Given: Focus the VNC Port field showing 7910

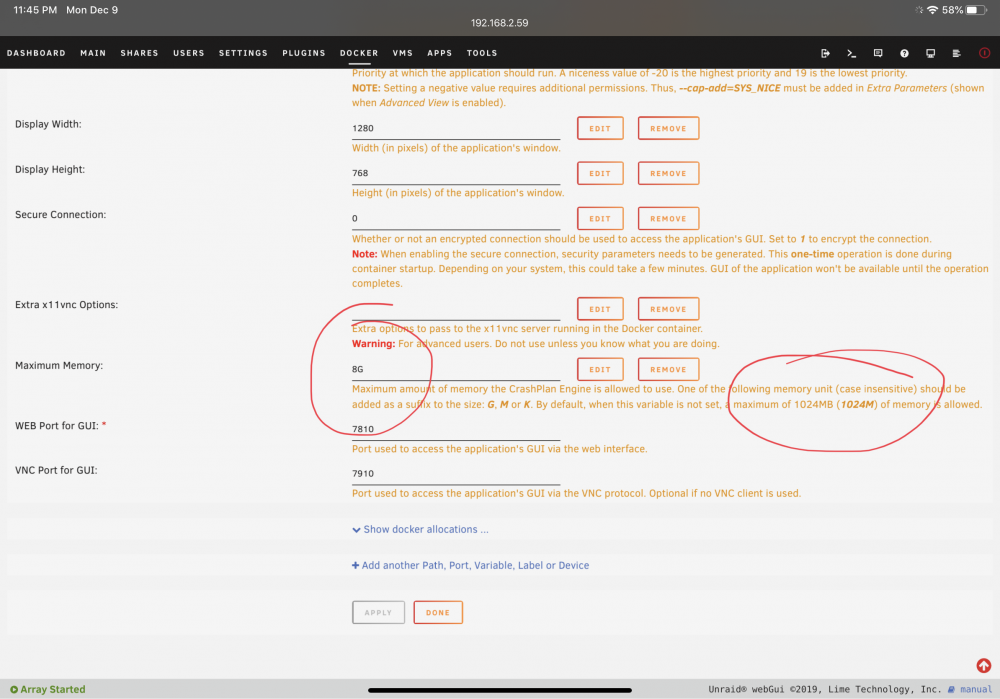Looking at the screenshot, I should [456, 474].
